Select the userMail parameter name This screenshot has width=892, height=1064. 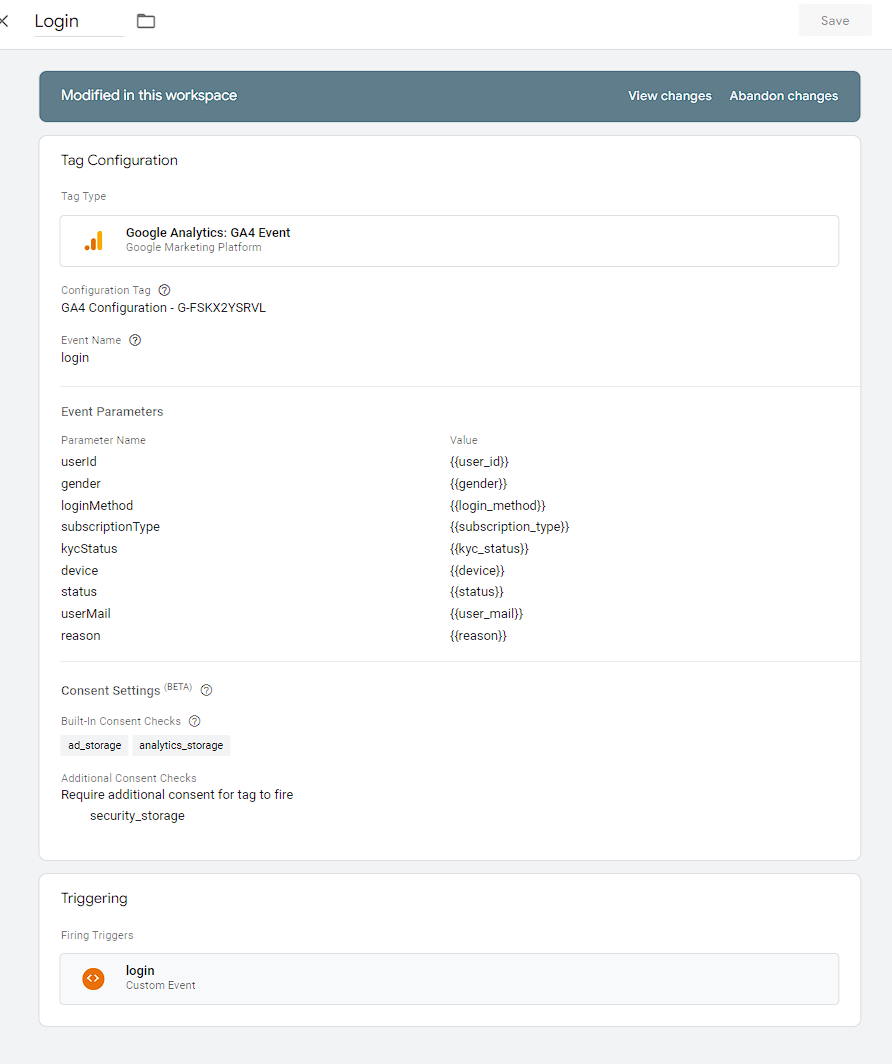85,613
